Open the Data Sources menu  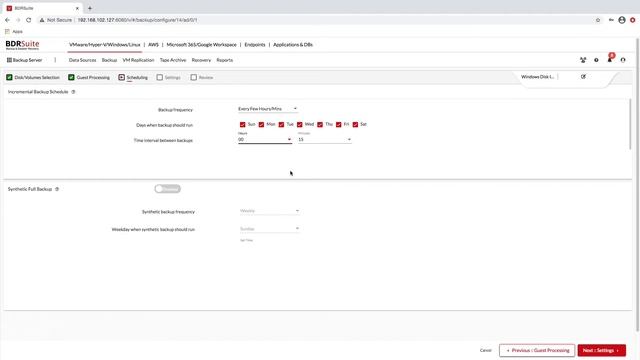pyautogui.click(x=82, y=60)
